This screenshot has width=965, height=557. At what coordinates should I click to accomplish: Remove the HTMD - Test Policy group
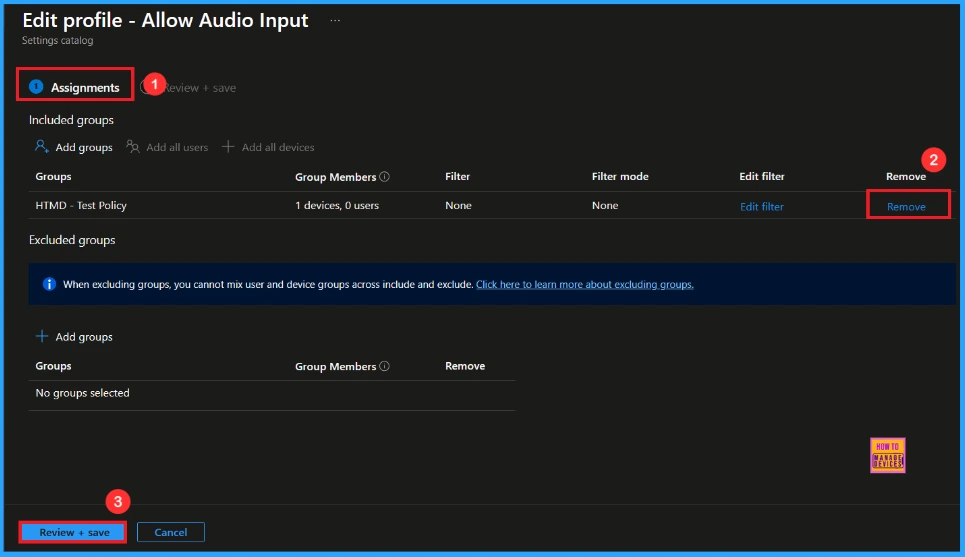[x=906, y=207]
